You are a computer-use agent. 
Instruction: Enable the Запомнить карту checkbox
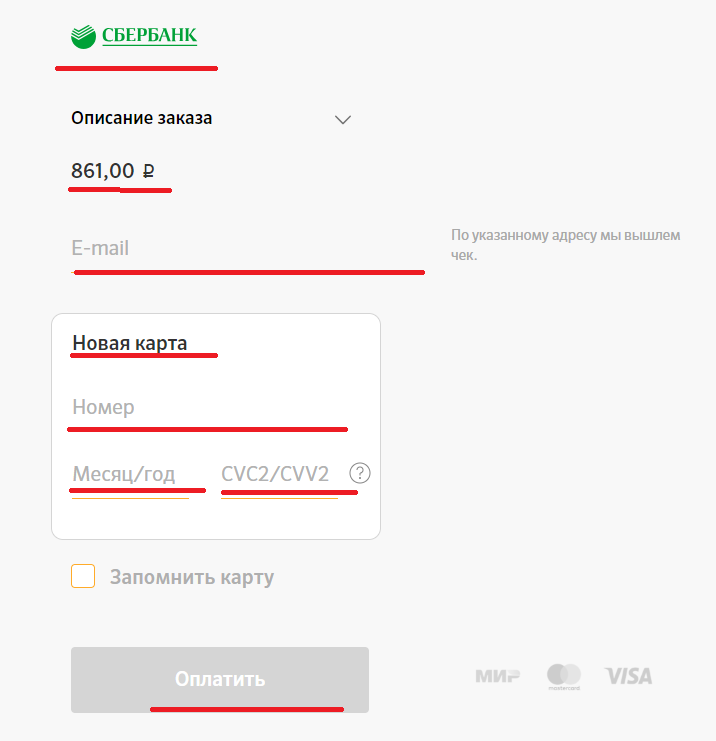click(83, 577)
